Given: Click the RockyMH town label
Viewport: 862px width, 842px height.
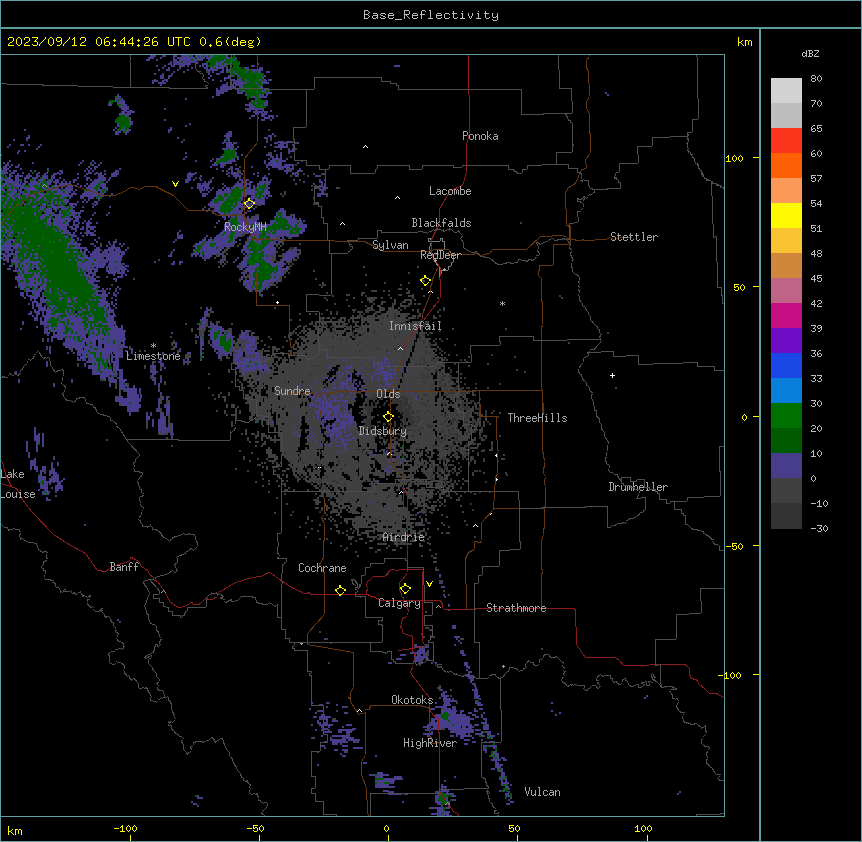Looking at the screenshot, I should point(245,227).
